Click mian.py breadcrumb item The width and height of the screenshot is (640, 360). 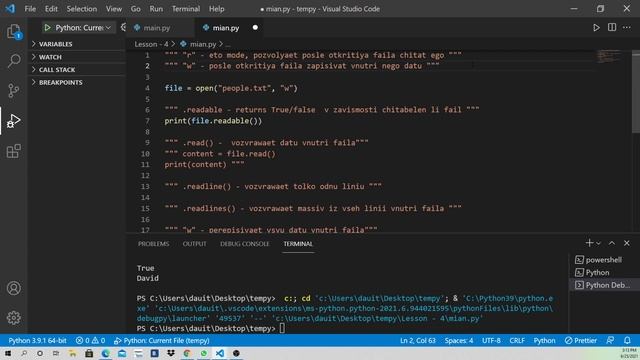tap(202, 44)
